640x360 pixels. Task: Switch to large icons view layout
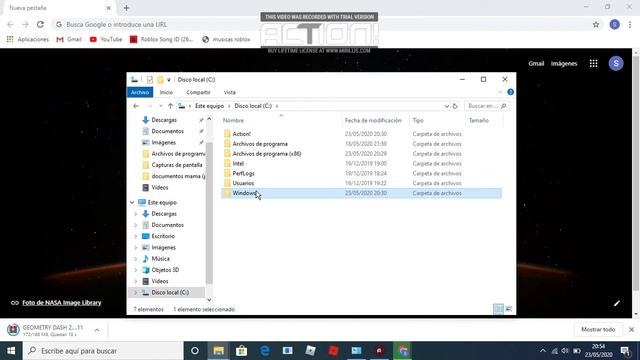click(x=509, y=309)
